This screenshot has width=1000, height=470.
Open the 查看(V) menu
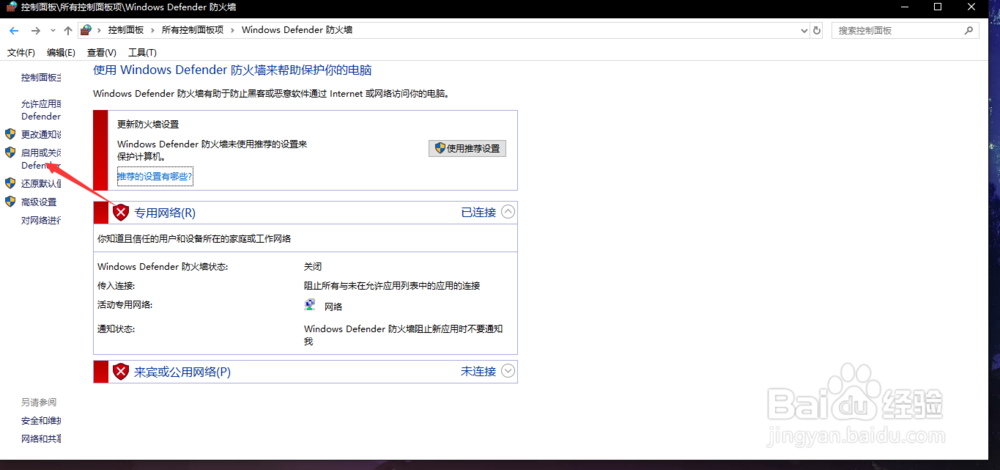pos(101,52)
